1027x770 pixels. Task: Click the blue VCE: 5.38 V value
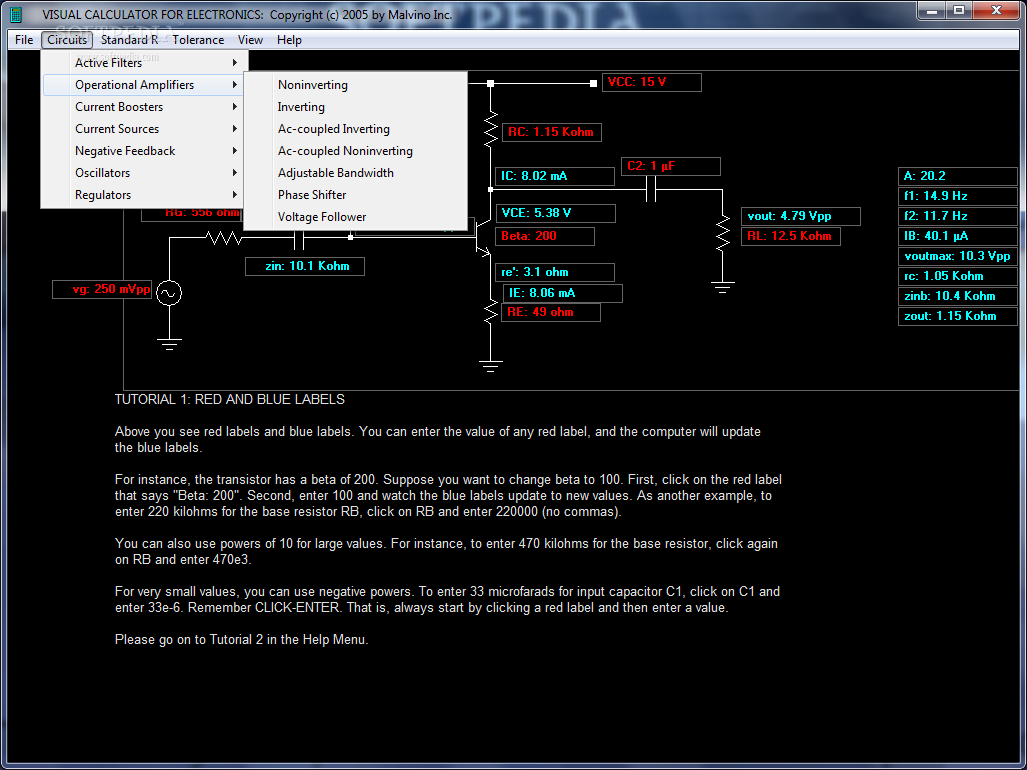point(556,213)
